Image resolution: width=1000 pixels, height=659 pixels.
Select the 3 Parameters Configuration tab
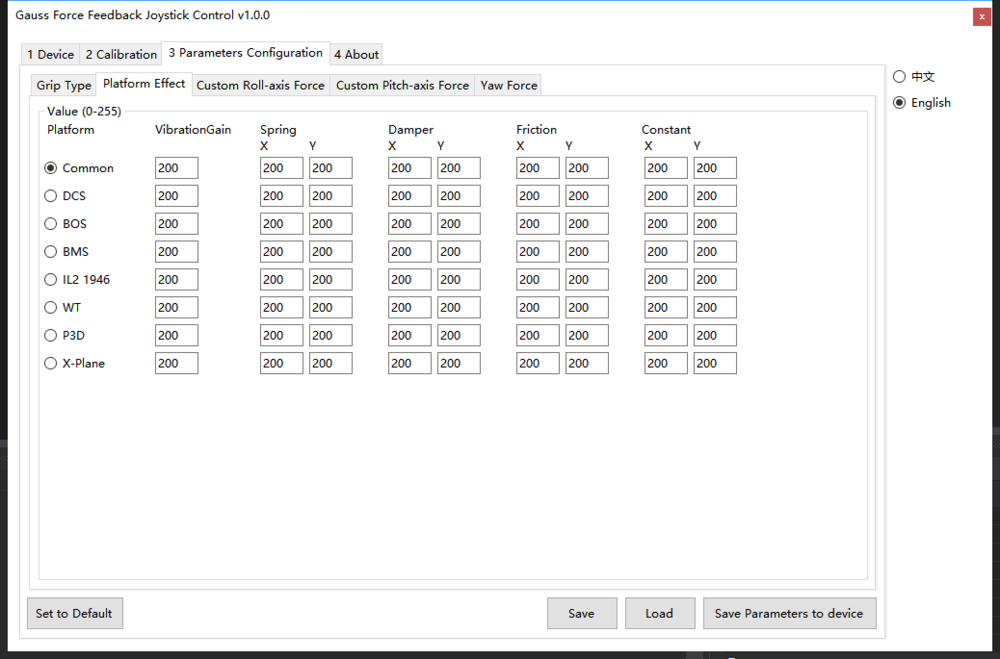tap(246, 53)
